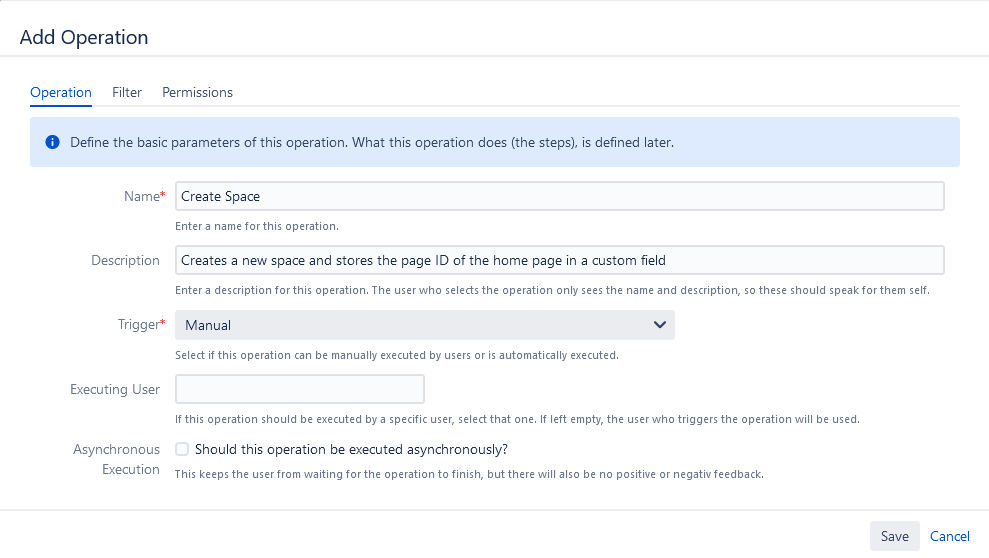Viewport: 989px width, 558px height.
Task: Focus the Name field containing Create Space
Action: click(559, 196)
